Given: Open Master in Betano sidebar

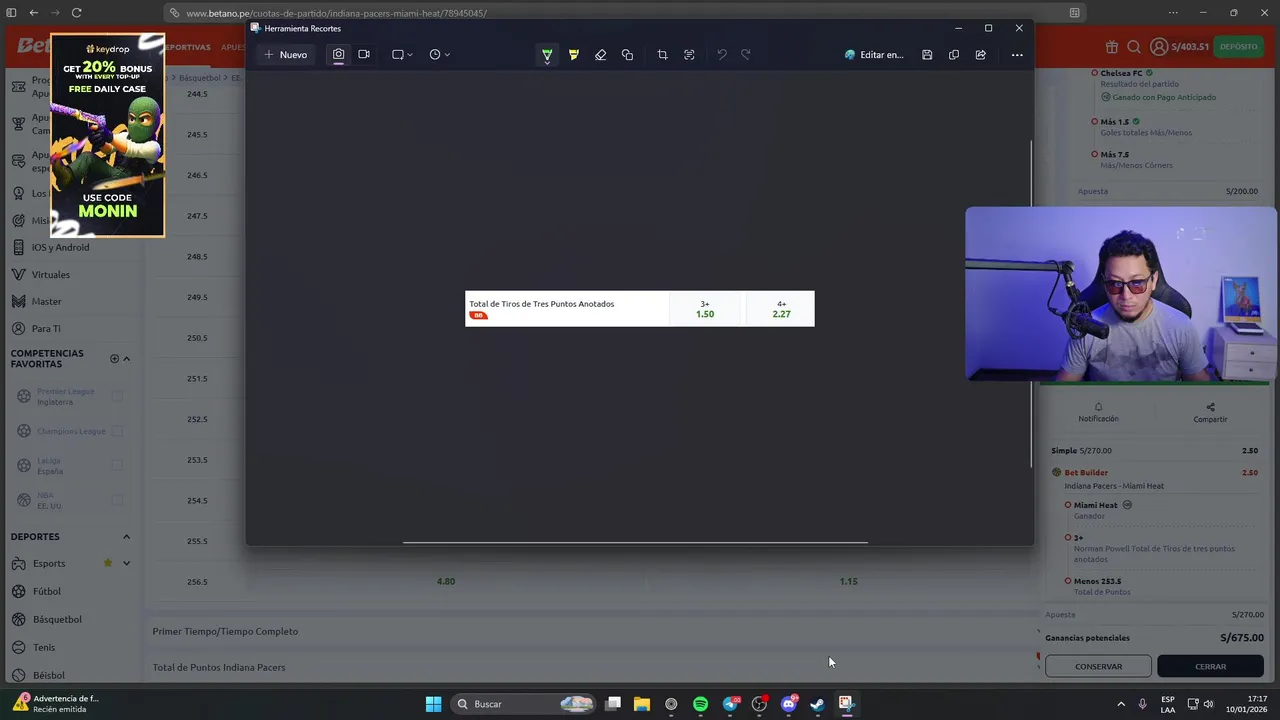Looking at the screenshot, I should 46,301.
